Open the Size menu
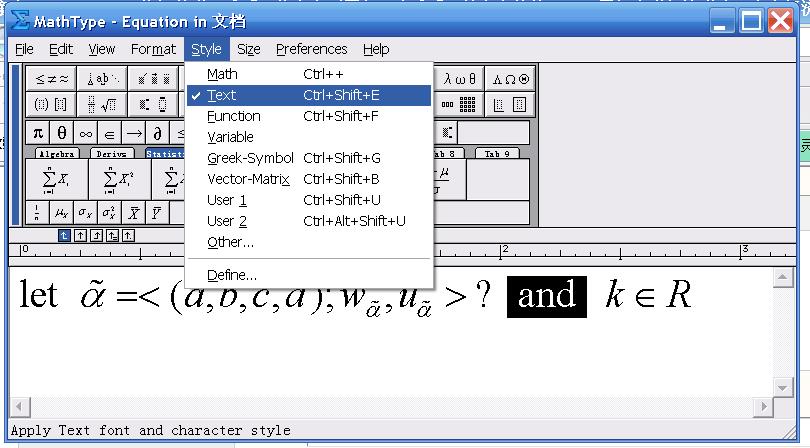This screenshot has height=448, width=810. (248, 49)
